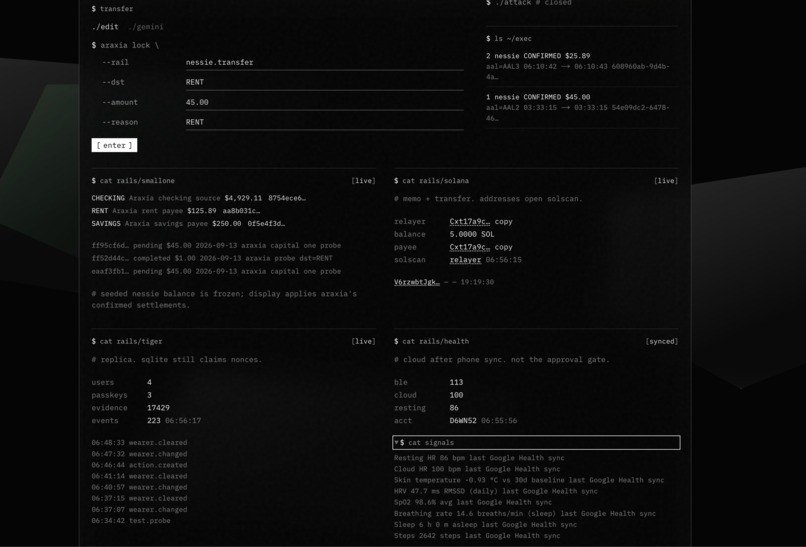Select the balance value '5.0000 SOL'
Viewport: 806px width, 547px height.
click(x=472, y=234)
